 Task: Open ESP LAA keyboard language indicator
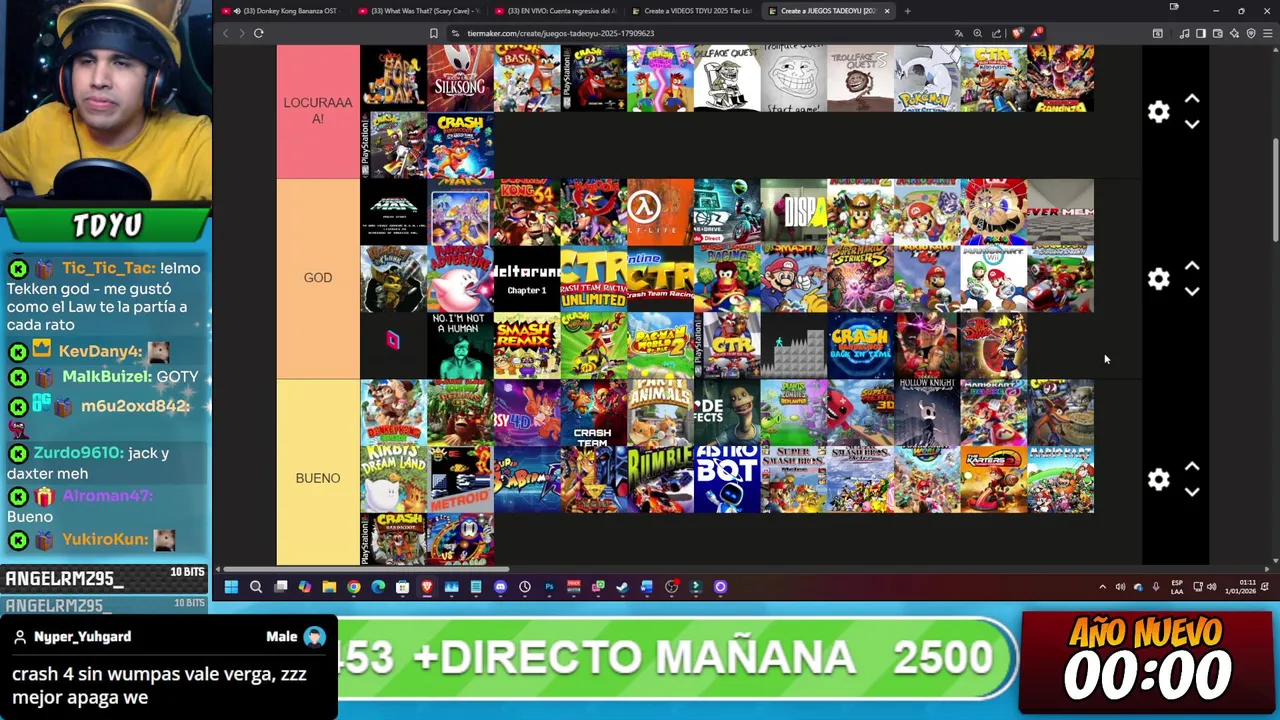click(x=1177, y=587)
